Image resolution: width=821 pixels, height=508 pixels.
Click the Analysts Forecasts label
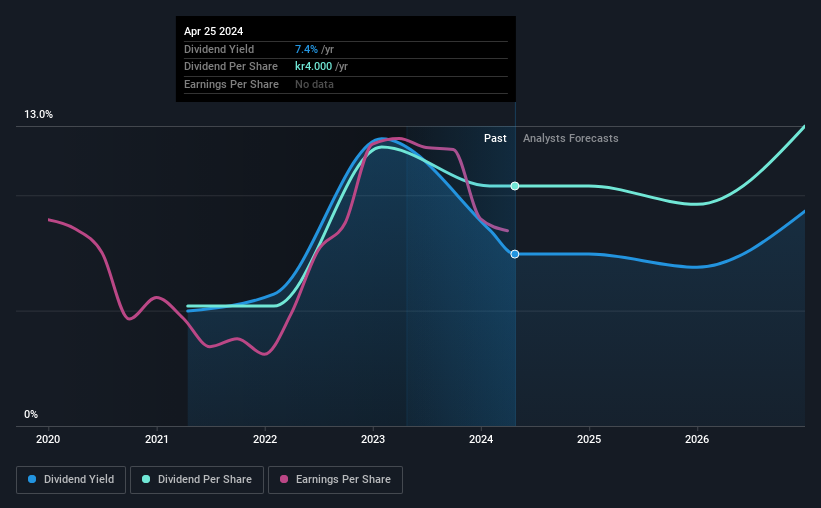pos(571,138)
